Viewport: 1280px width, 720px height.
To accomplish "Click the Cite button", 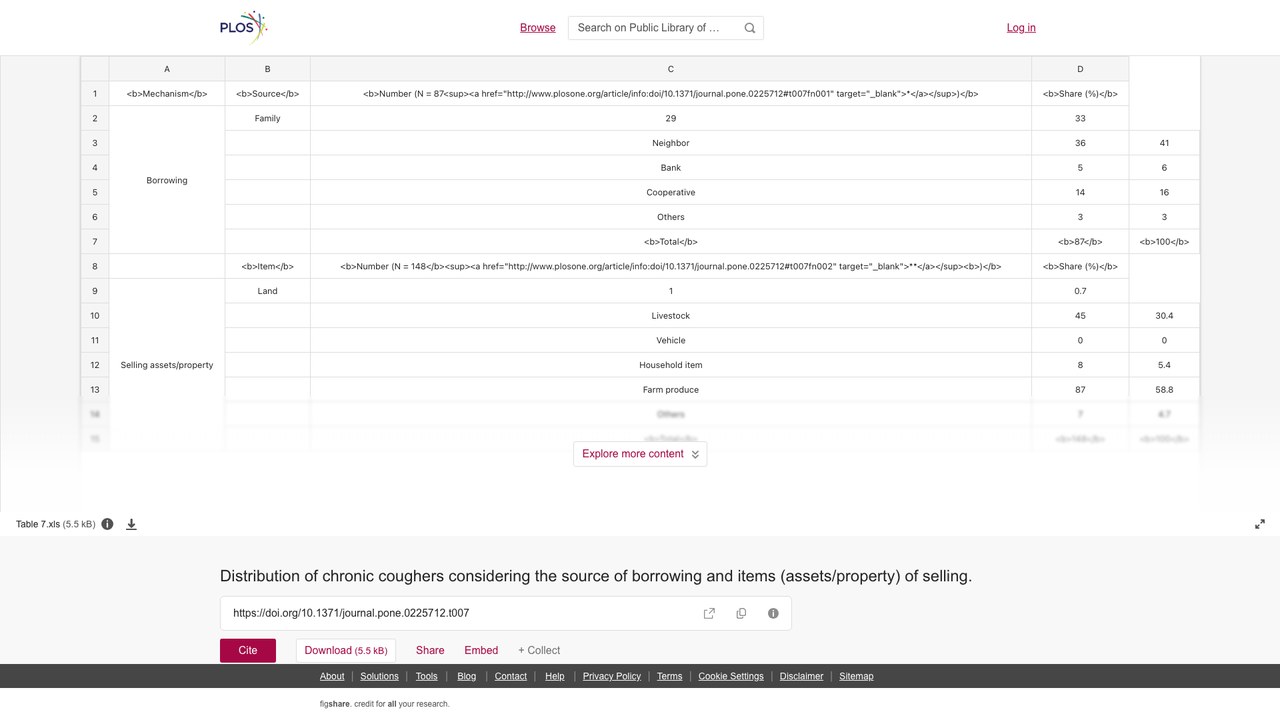I will coord(248,650).
